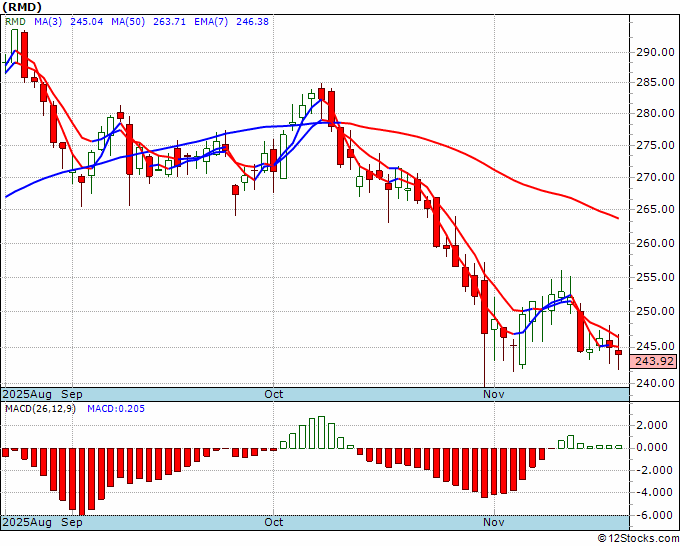Click the (RMD) ticker title
Viewport: 680px width, 546px height.
coord(22,7)
